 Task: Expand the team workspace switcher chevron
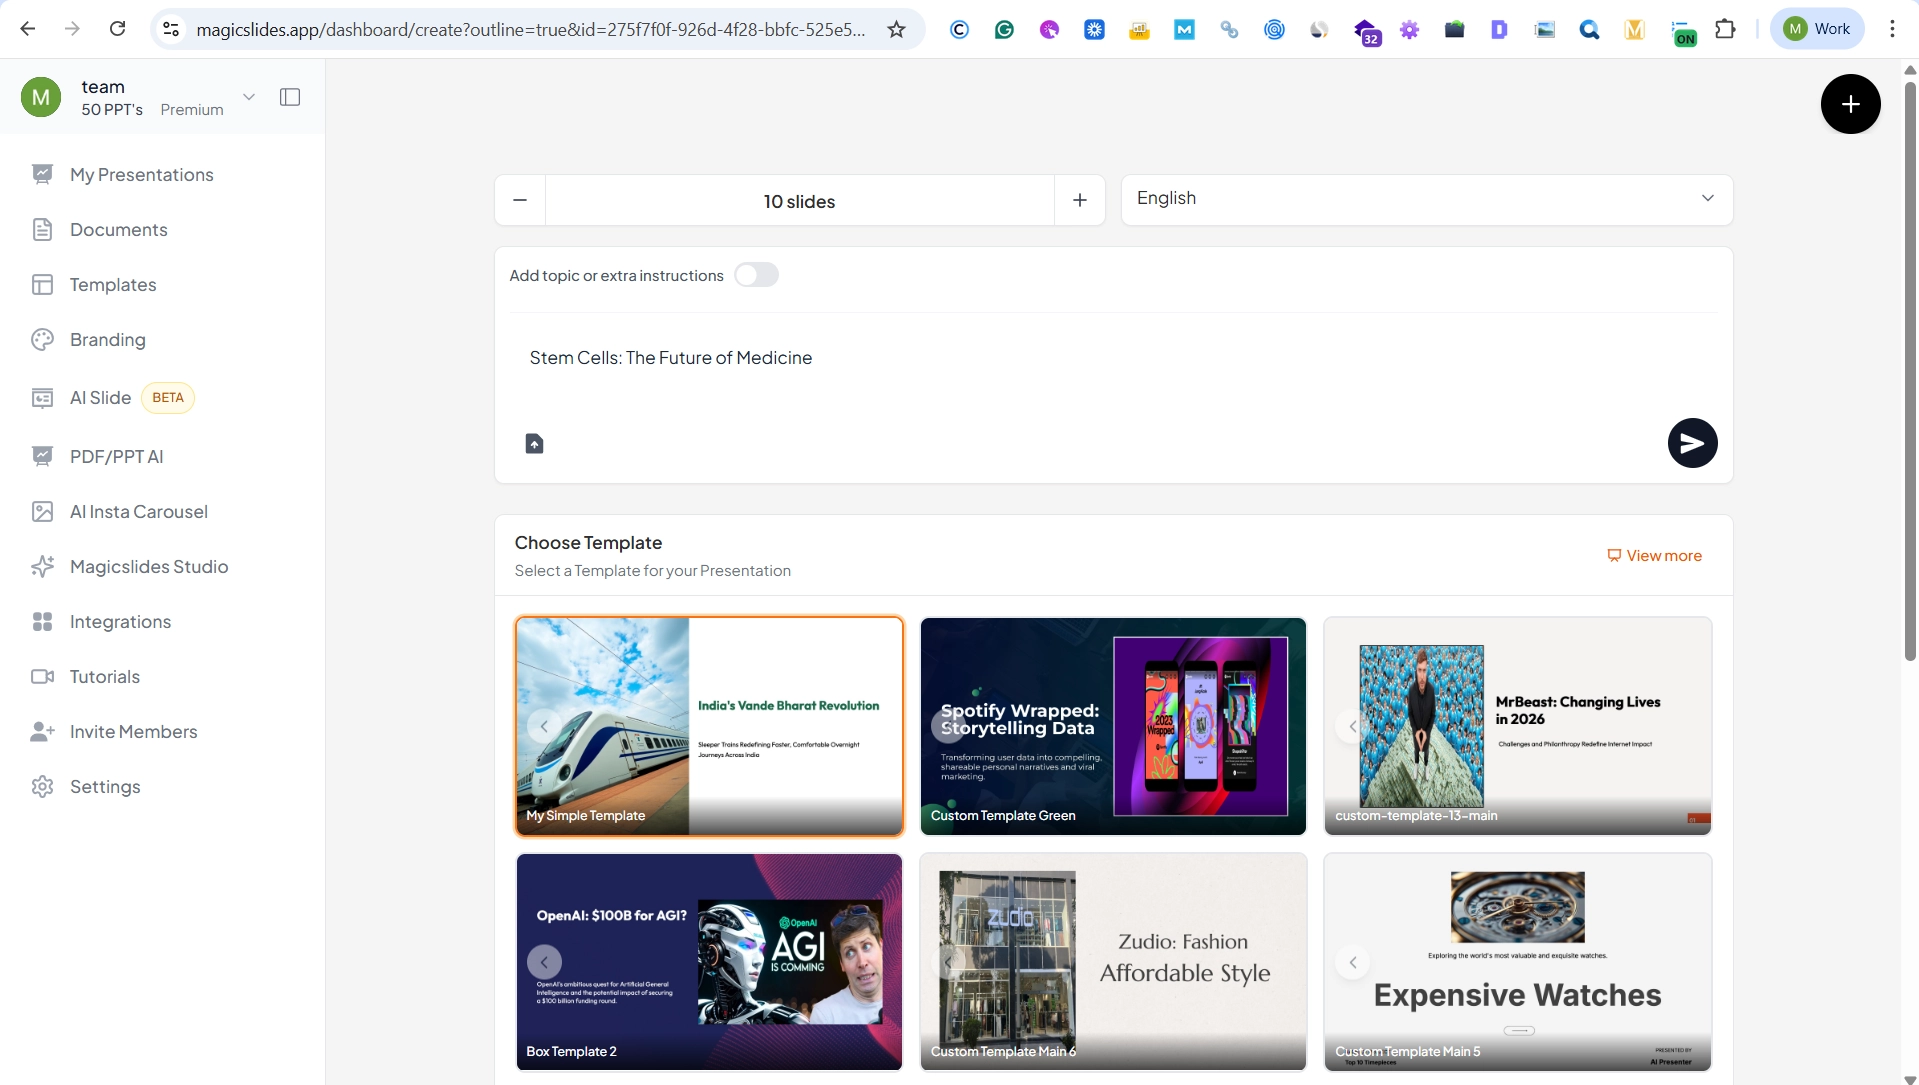point(249,97)
